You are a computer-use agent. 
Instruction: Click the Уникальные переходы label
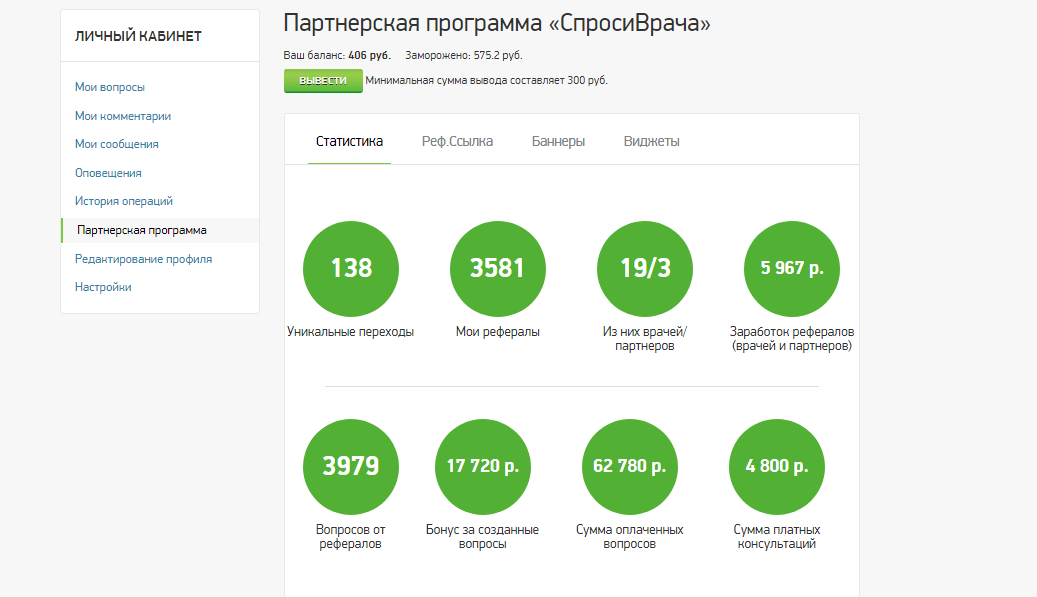(351, 332)
